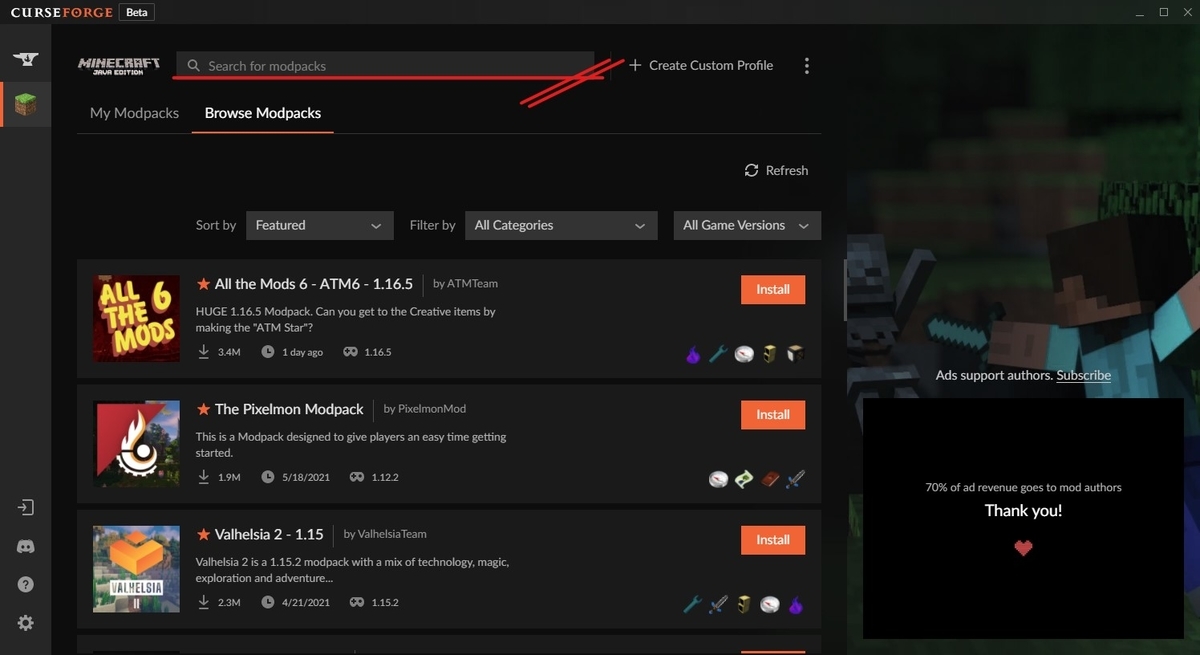The height and width of the screenshot is (655, 1200).
Task: Install The Pixelmon Modpack
Action: 773,414
